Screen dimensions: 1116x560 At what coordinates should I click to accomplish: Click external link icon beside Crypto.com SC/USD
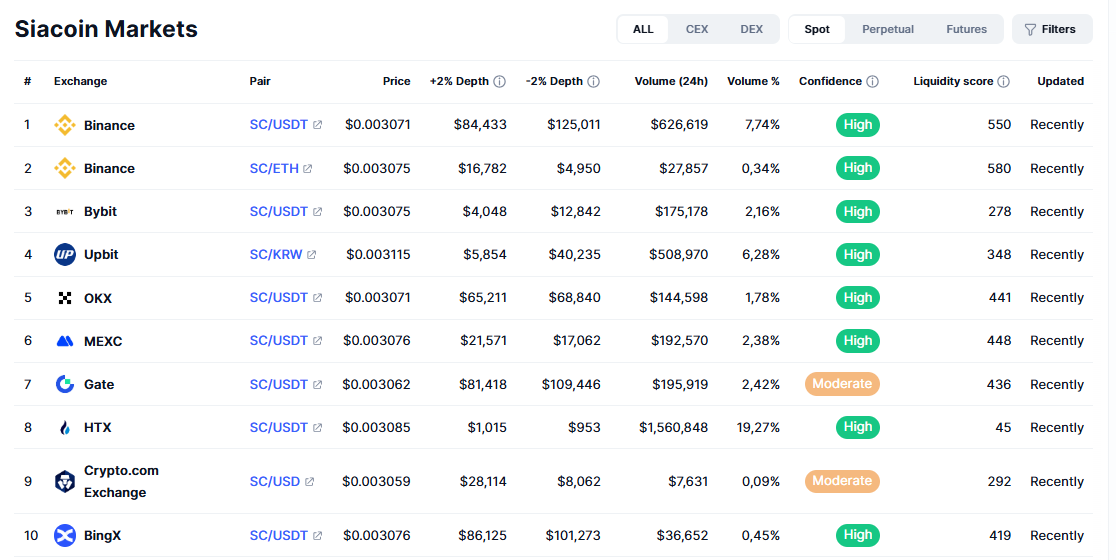(x=310, y=482)
